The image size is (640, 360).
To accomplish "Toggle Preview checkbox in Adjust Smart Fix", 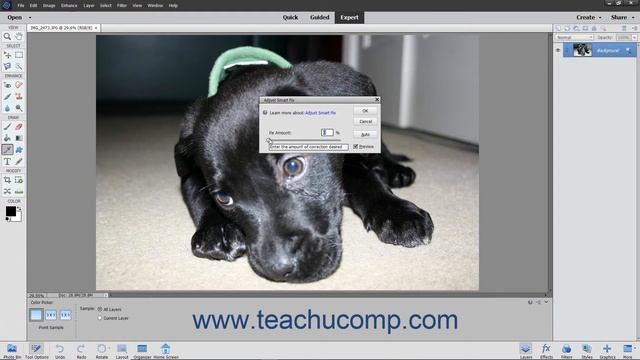I will pyautogui.click(x=356, y=146).
